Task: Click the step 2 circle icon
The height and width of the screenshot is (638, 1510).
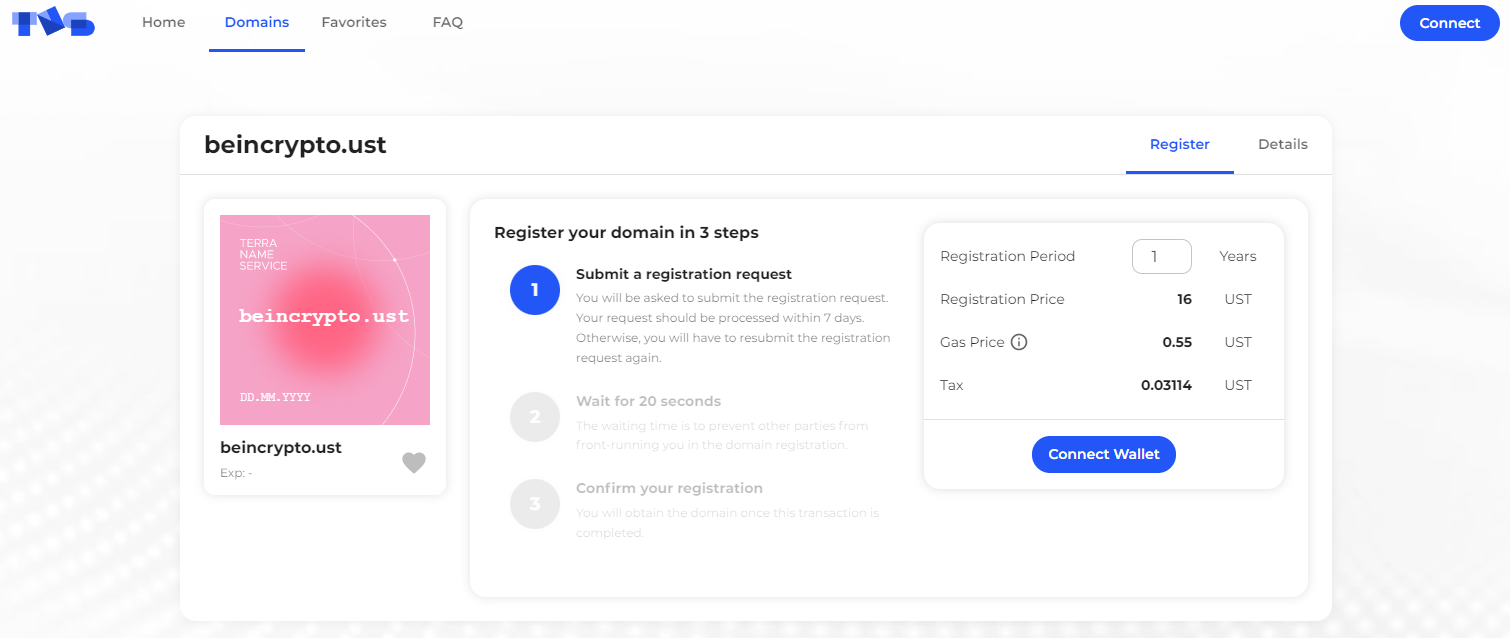Action: click(x=534, y=417)
